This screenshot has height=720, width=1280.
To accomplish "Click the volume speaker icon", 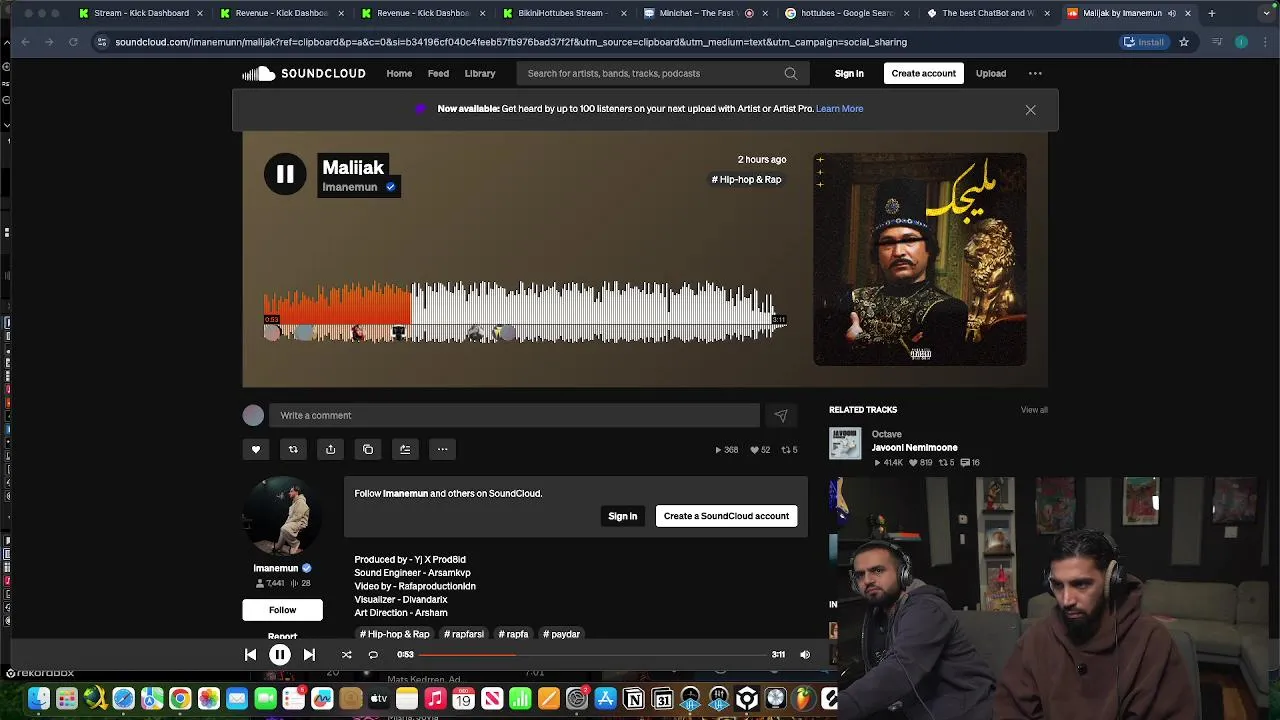I will pyautogui.click(x=805, y=655).
